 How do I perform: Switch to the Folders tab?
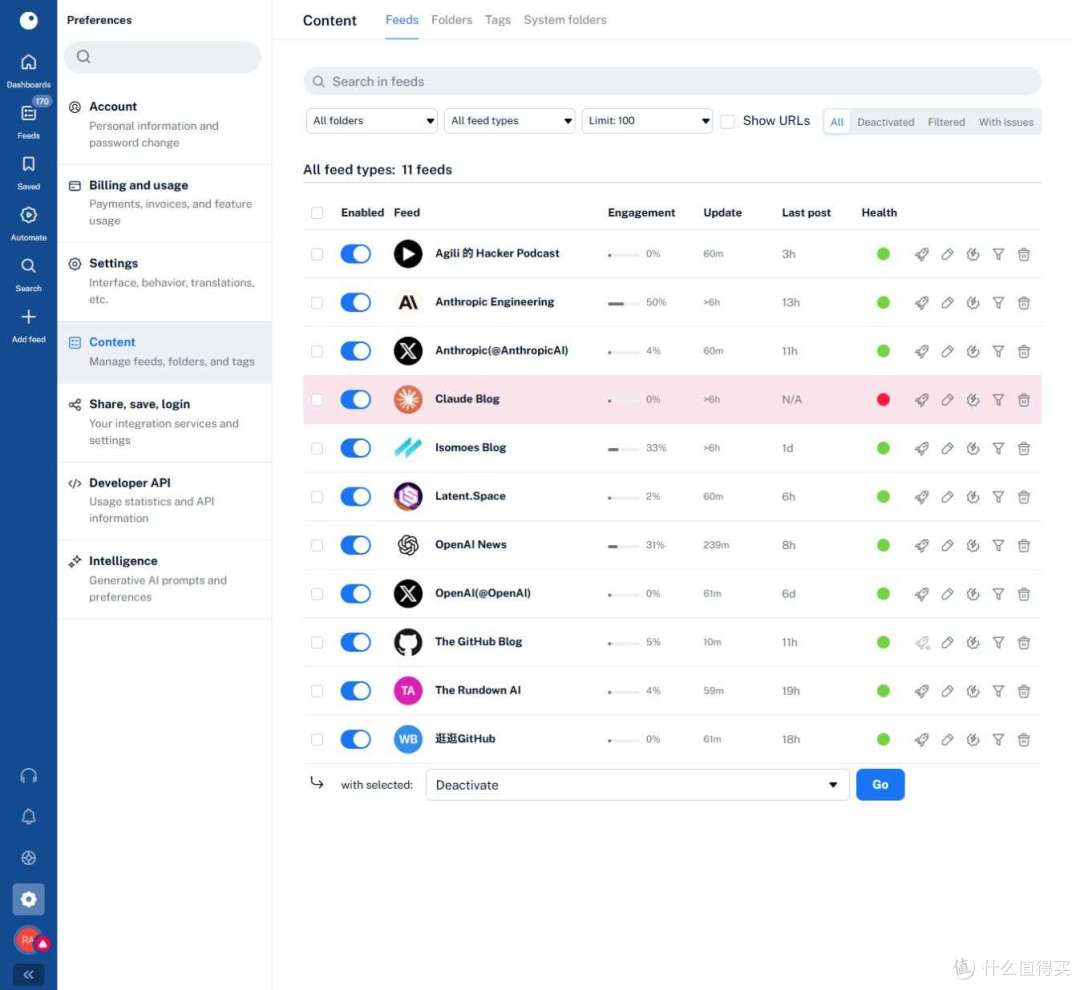[452, 20]
